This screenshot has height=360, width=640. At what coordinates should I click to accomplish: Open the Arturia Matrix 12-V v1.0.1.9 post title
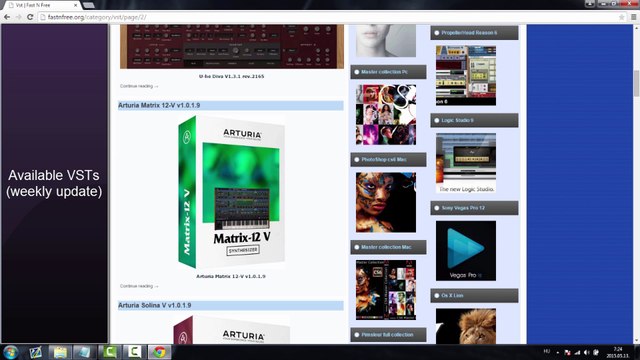[159, 105]
